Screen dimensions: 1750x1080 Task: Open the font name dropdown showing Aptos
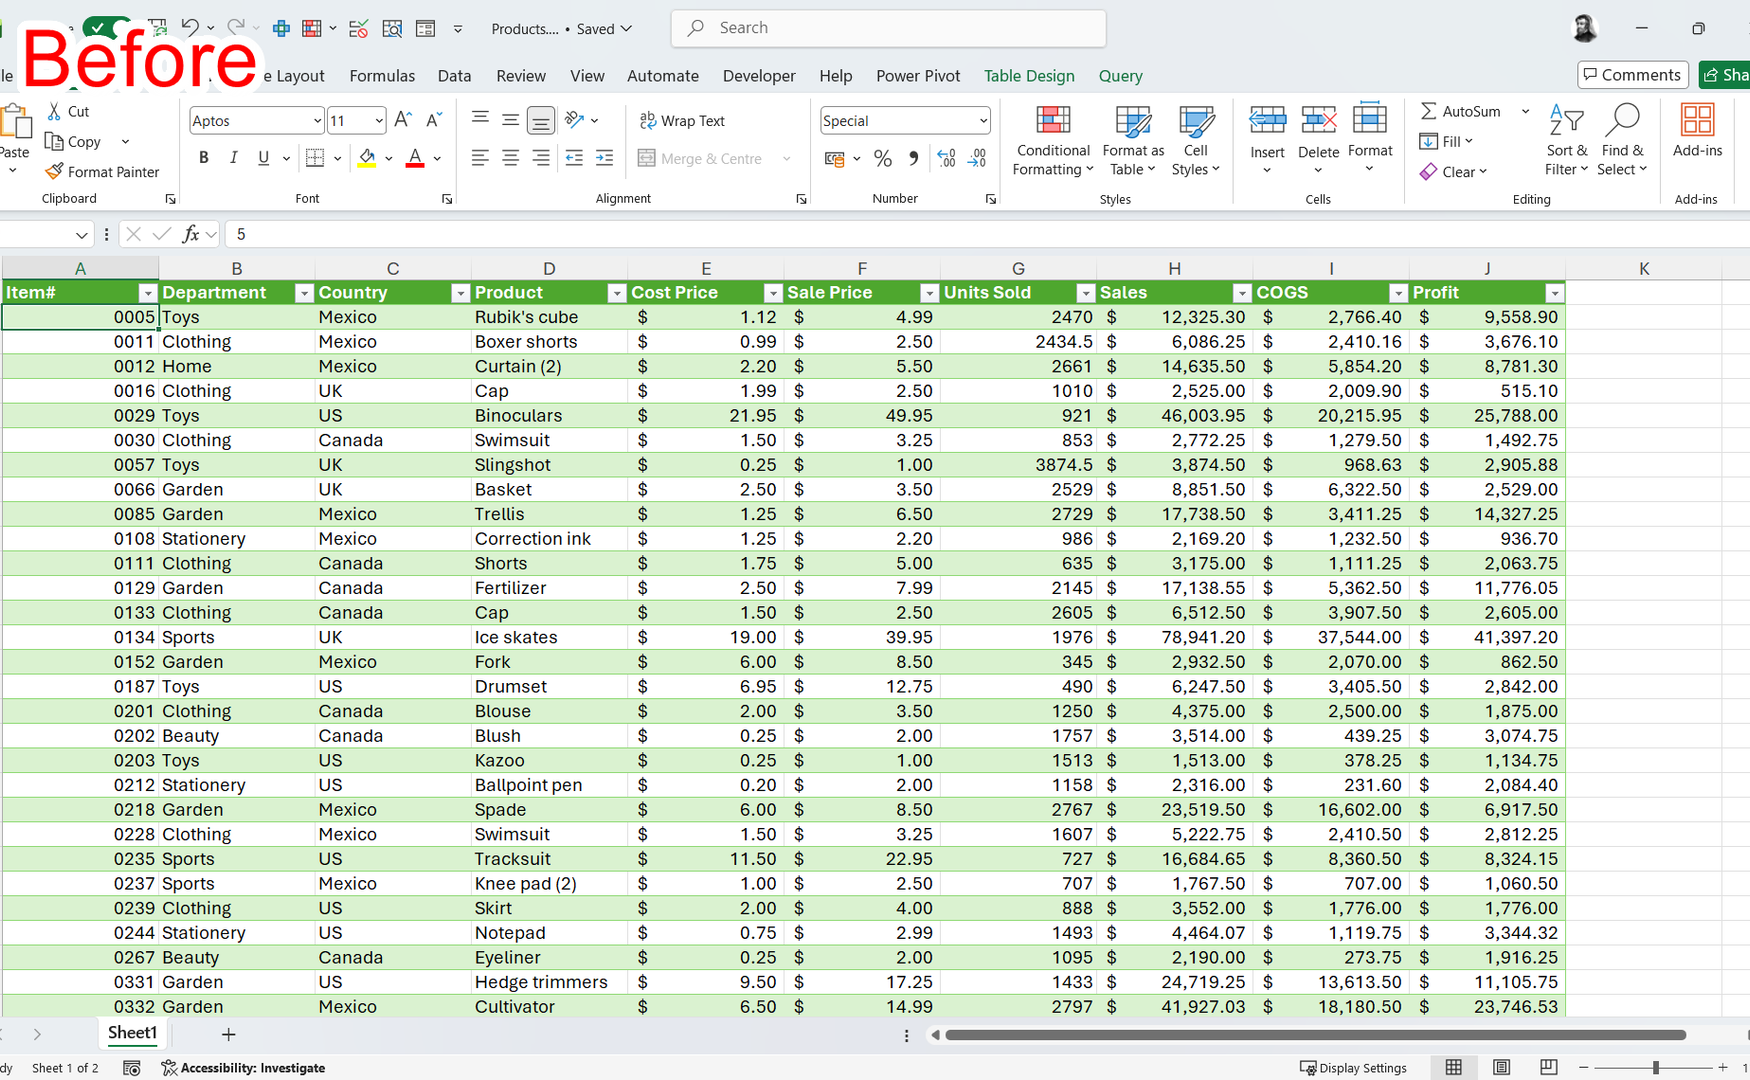point(316,121)
